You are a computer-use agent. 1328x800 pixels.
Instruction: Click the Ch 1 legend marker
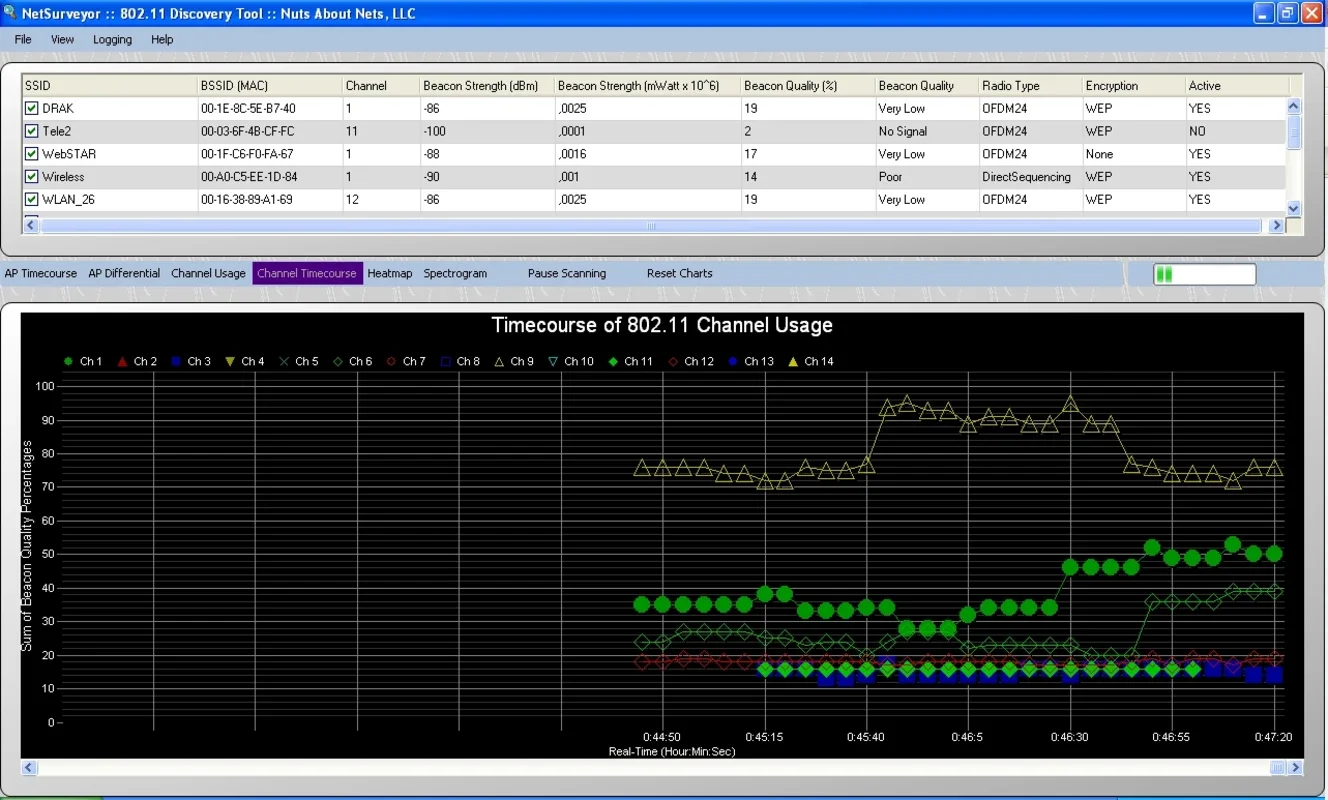68,361
